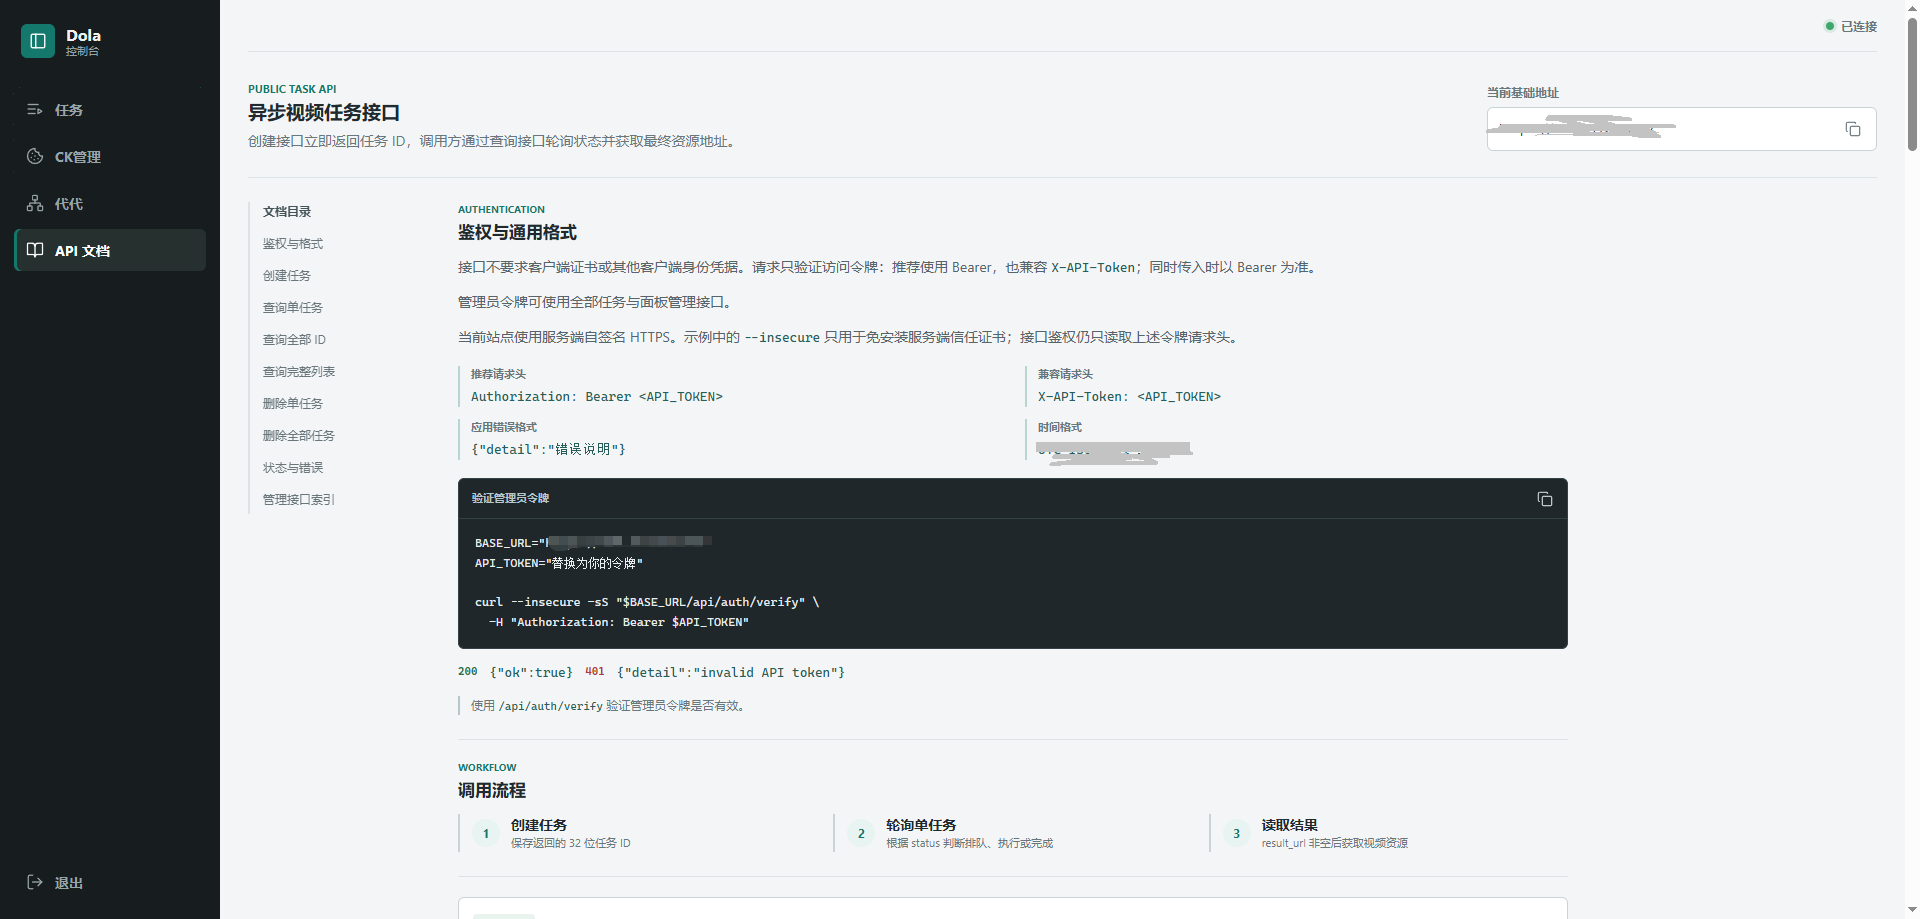Open 删除单任务 section
Viewport: 1920px width, 919px height.
coord(293,404)
